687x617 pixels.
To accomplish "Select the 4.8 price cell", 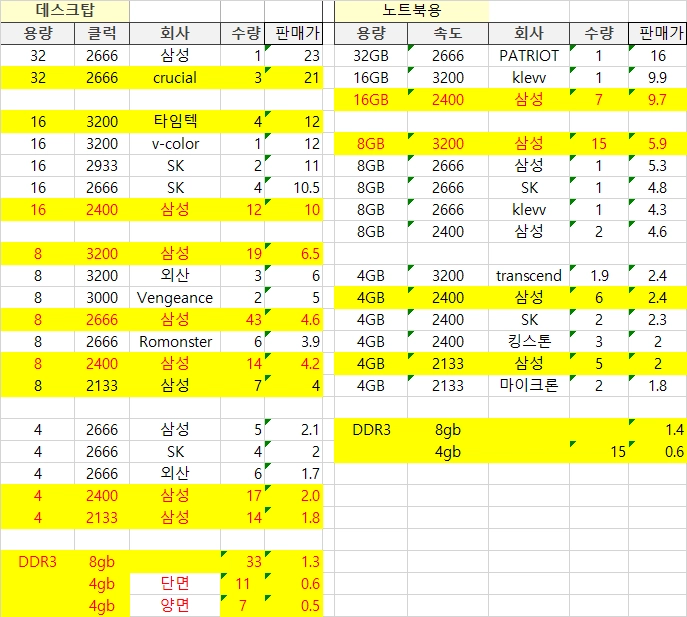I will [x=657, y=188].
